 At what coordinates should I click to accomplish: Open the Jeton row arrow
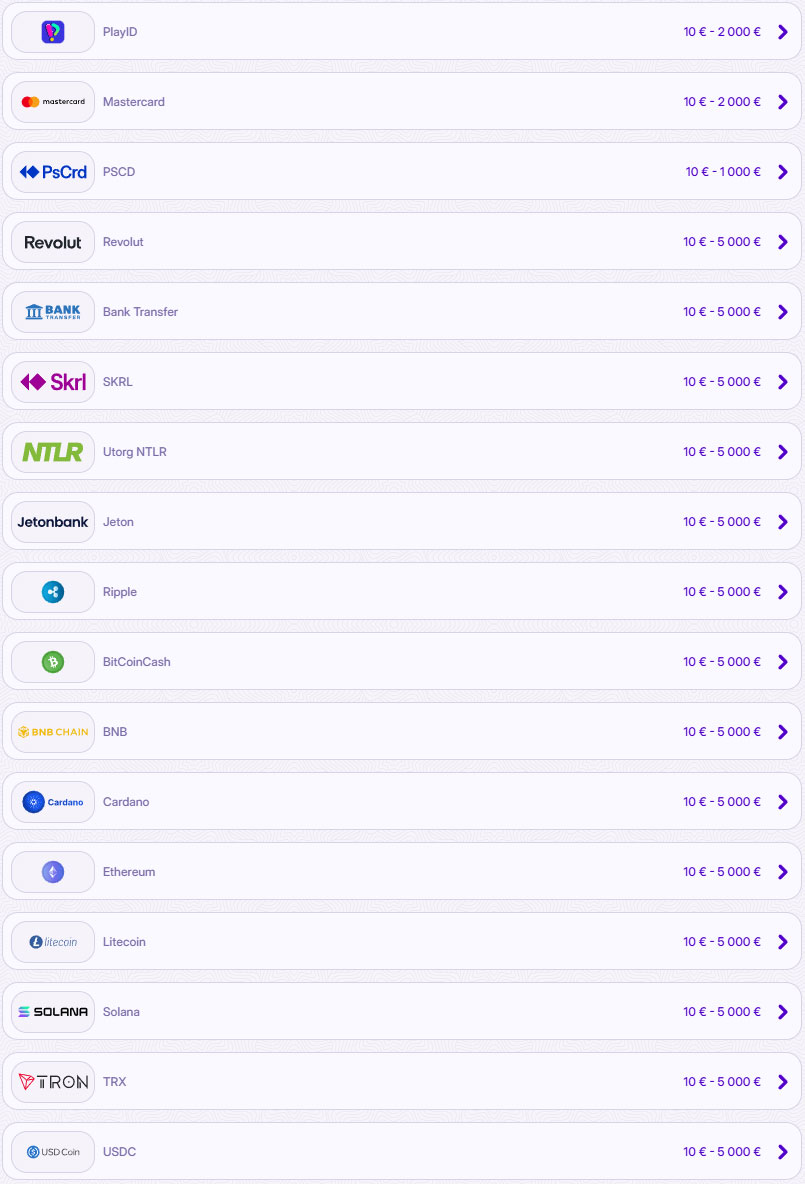[x=783, y=522]
